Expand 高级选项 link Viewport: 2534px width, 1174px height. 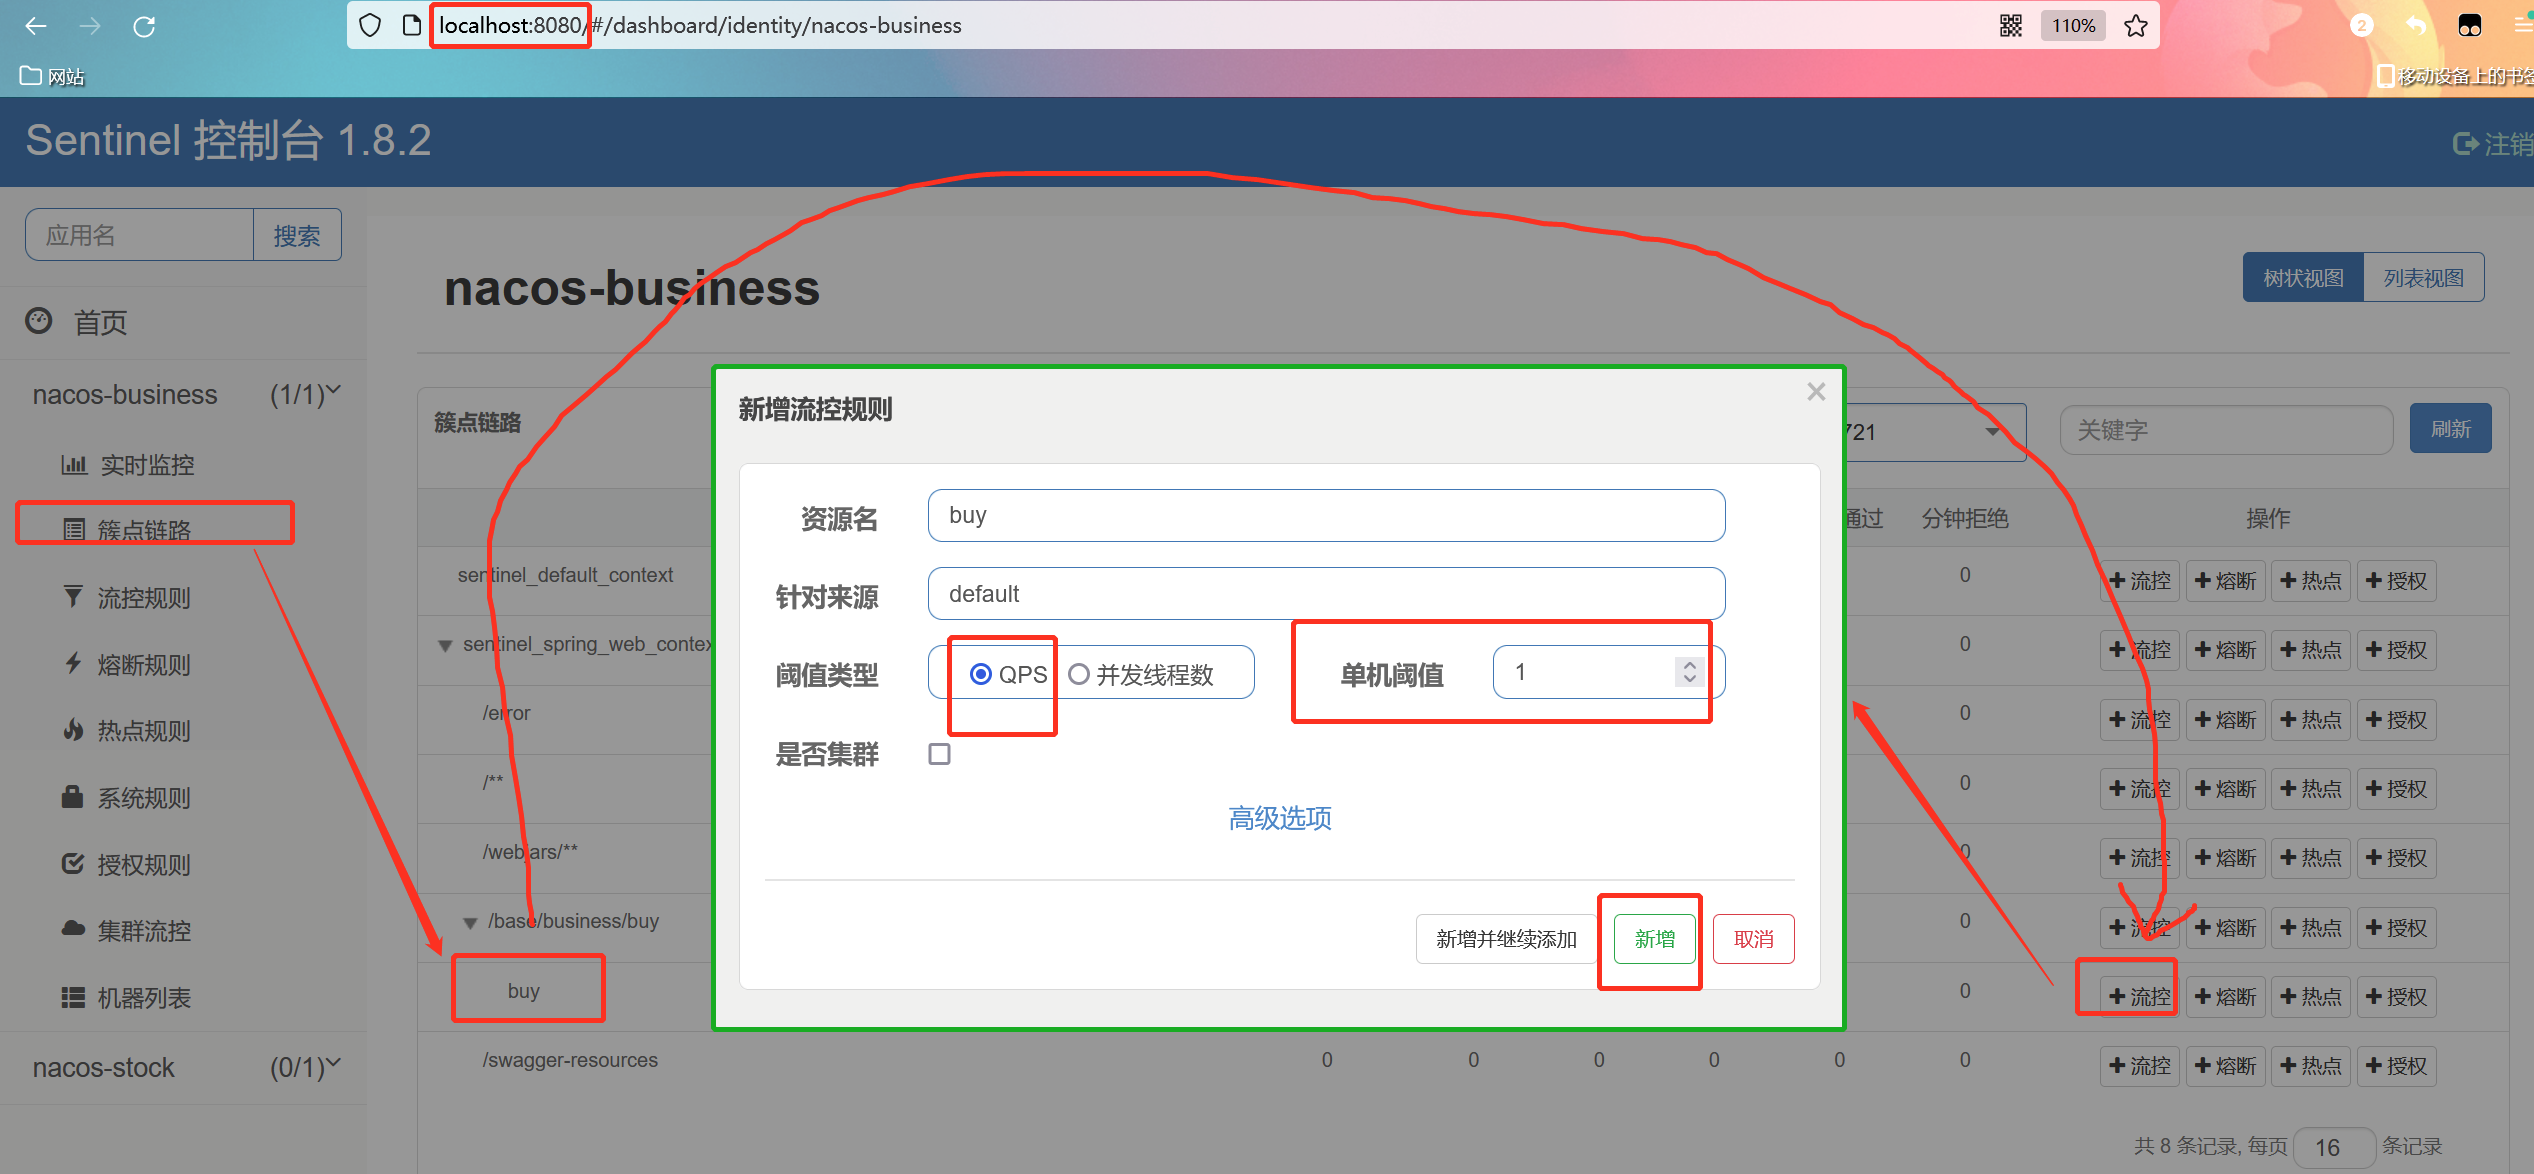[1279, 818]
